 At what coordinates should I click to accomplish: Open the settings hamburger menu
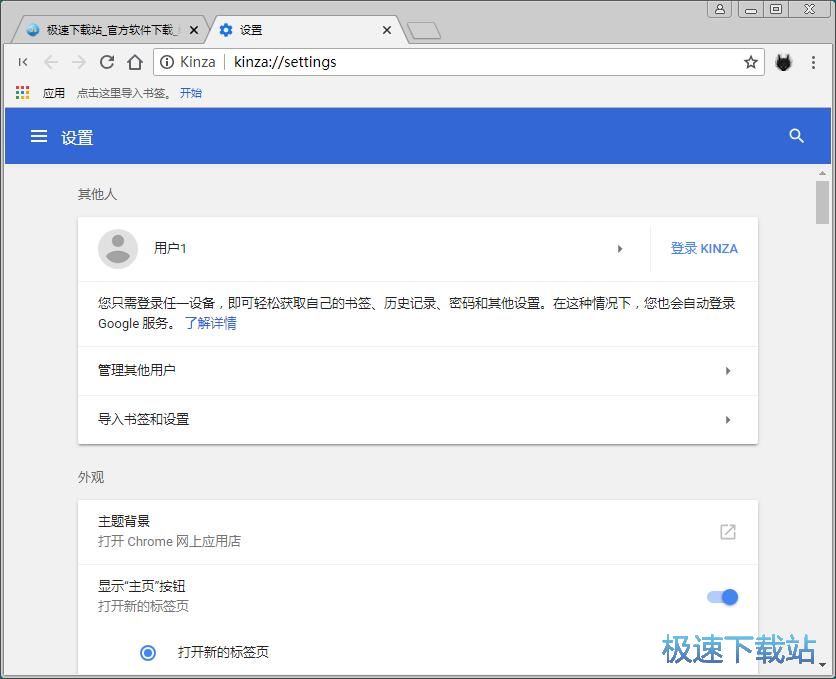tap(39, 136)
